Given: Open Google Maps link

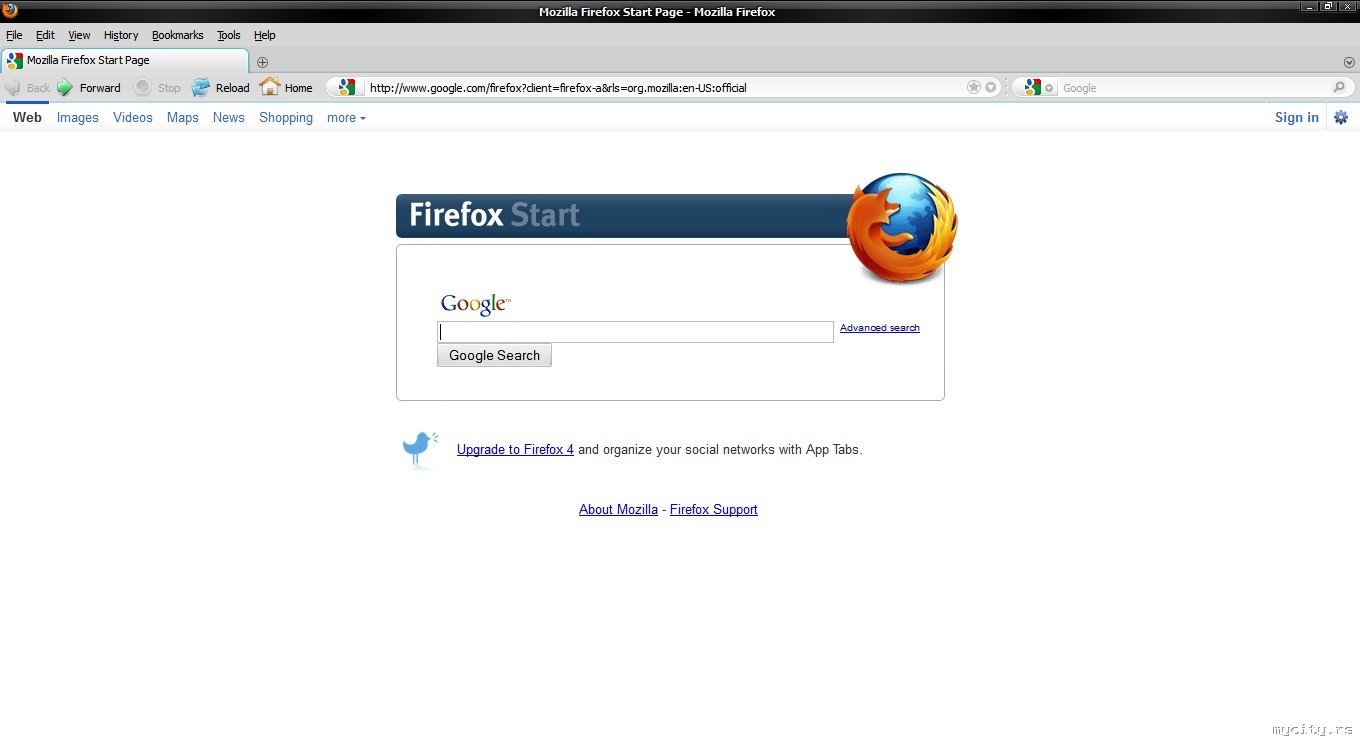Looking at the screenshot, I should point(183,117).
